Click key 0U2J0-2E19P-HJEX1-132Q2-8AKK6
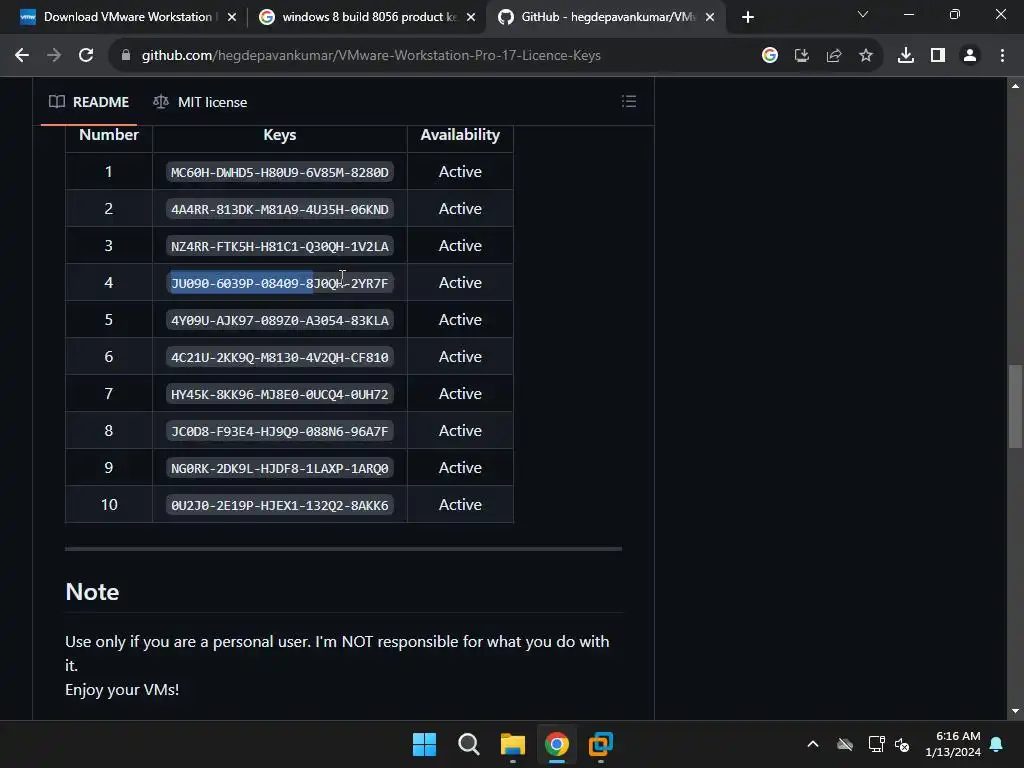1024x768 pixels. (x=280, y=505)
